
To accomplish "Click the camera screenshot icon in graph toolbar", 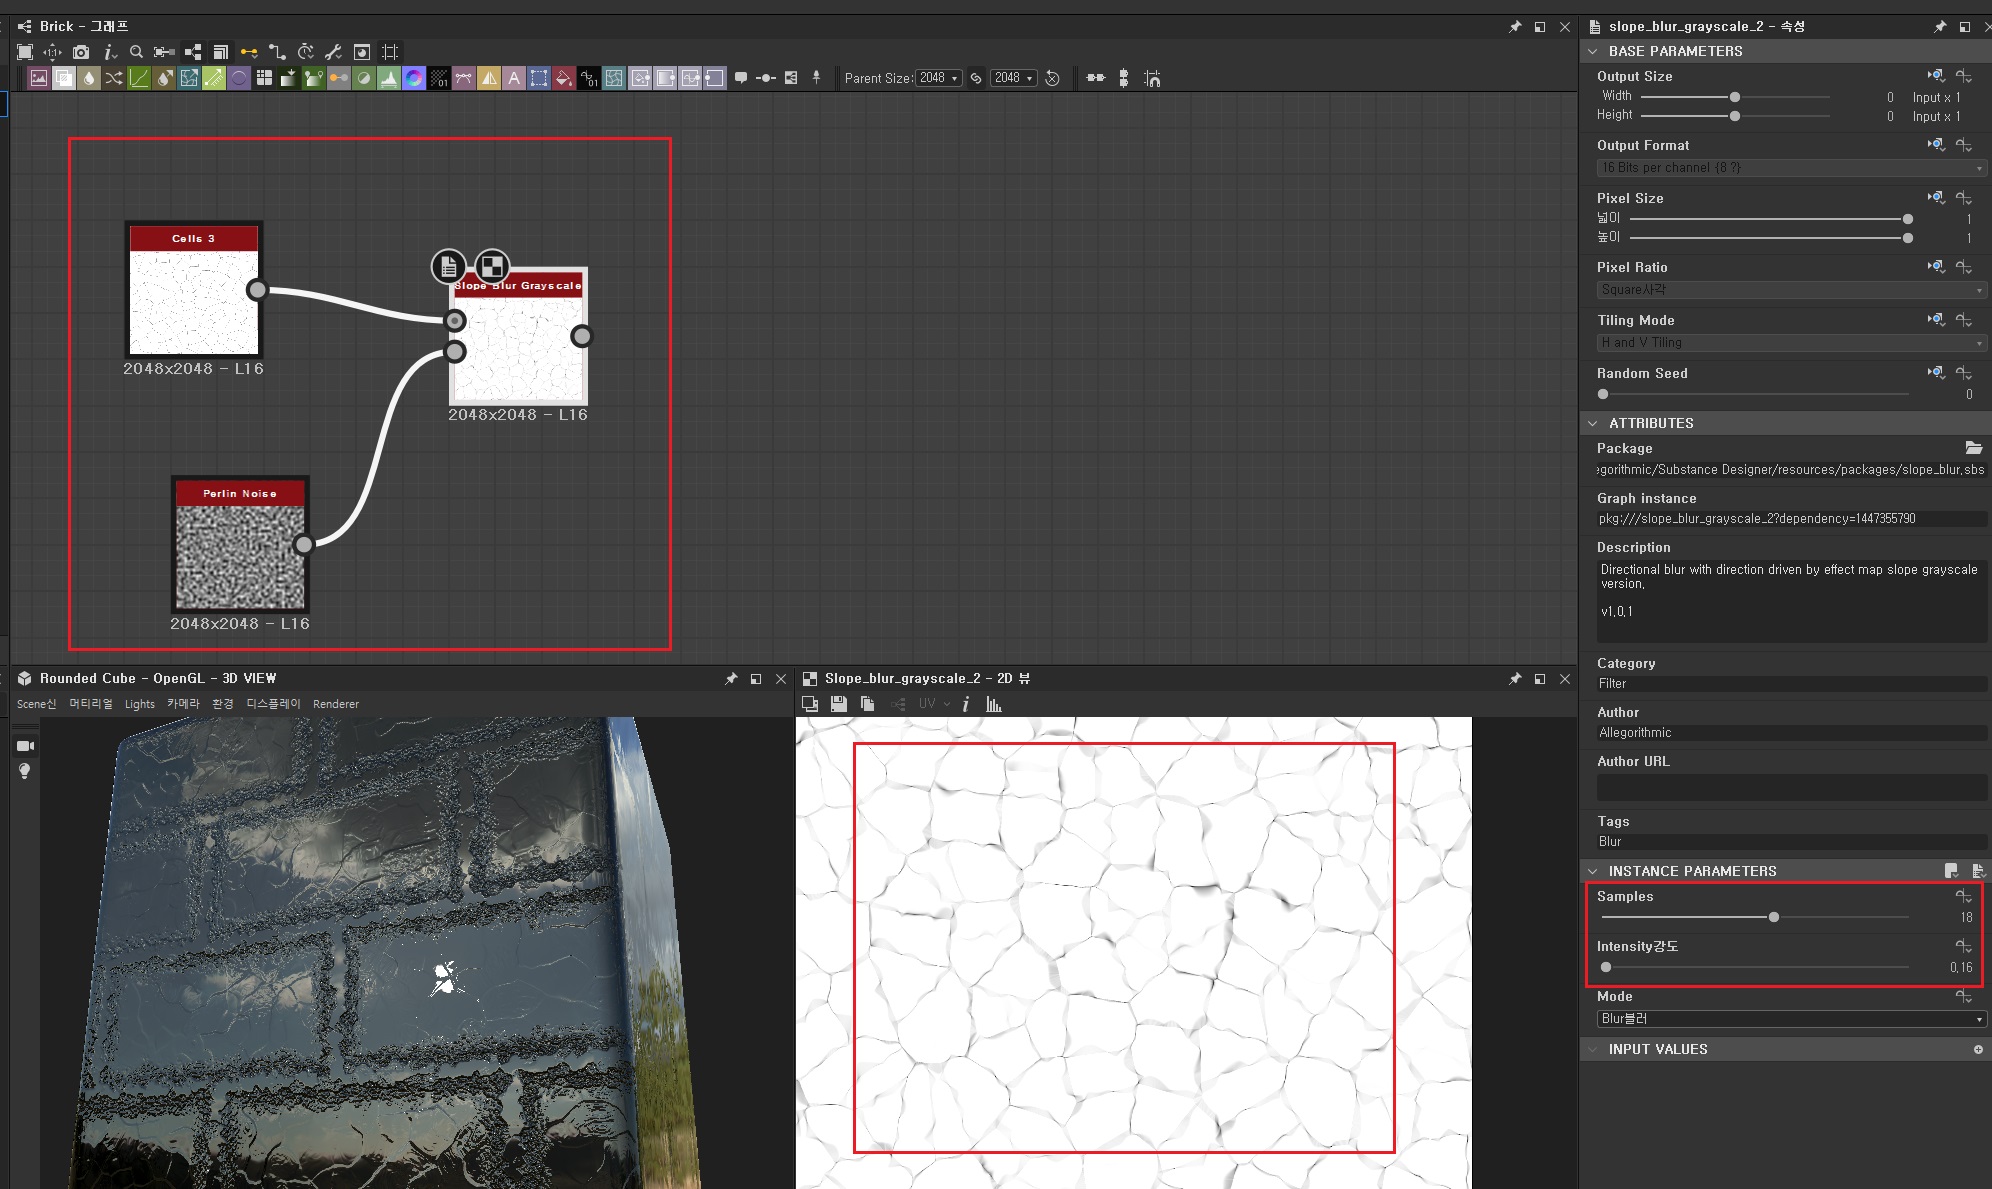I will pos(81,52).
